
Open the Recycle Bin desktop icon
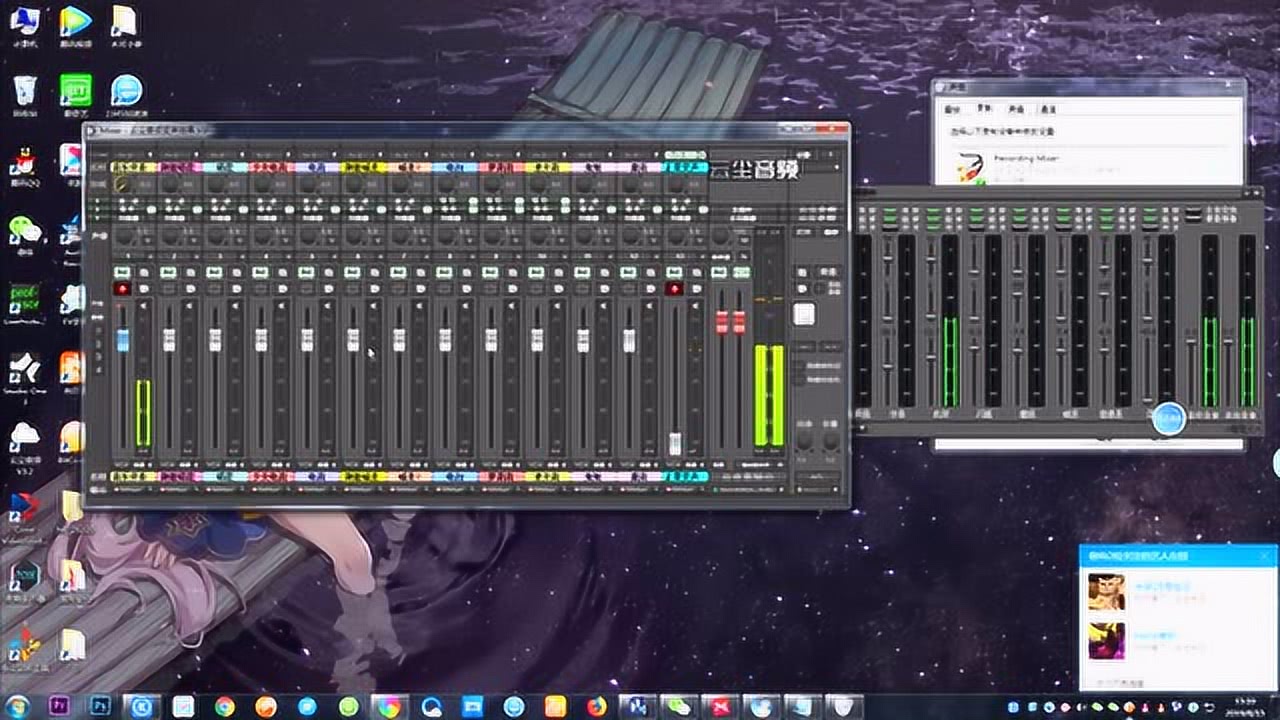(x=26, y=95)
